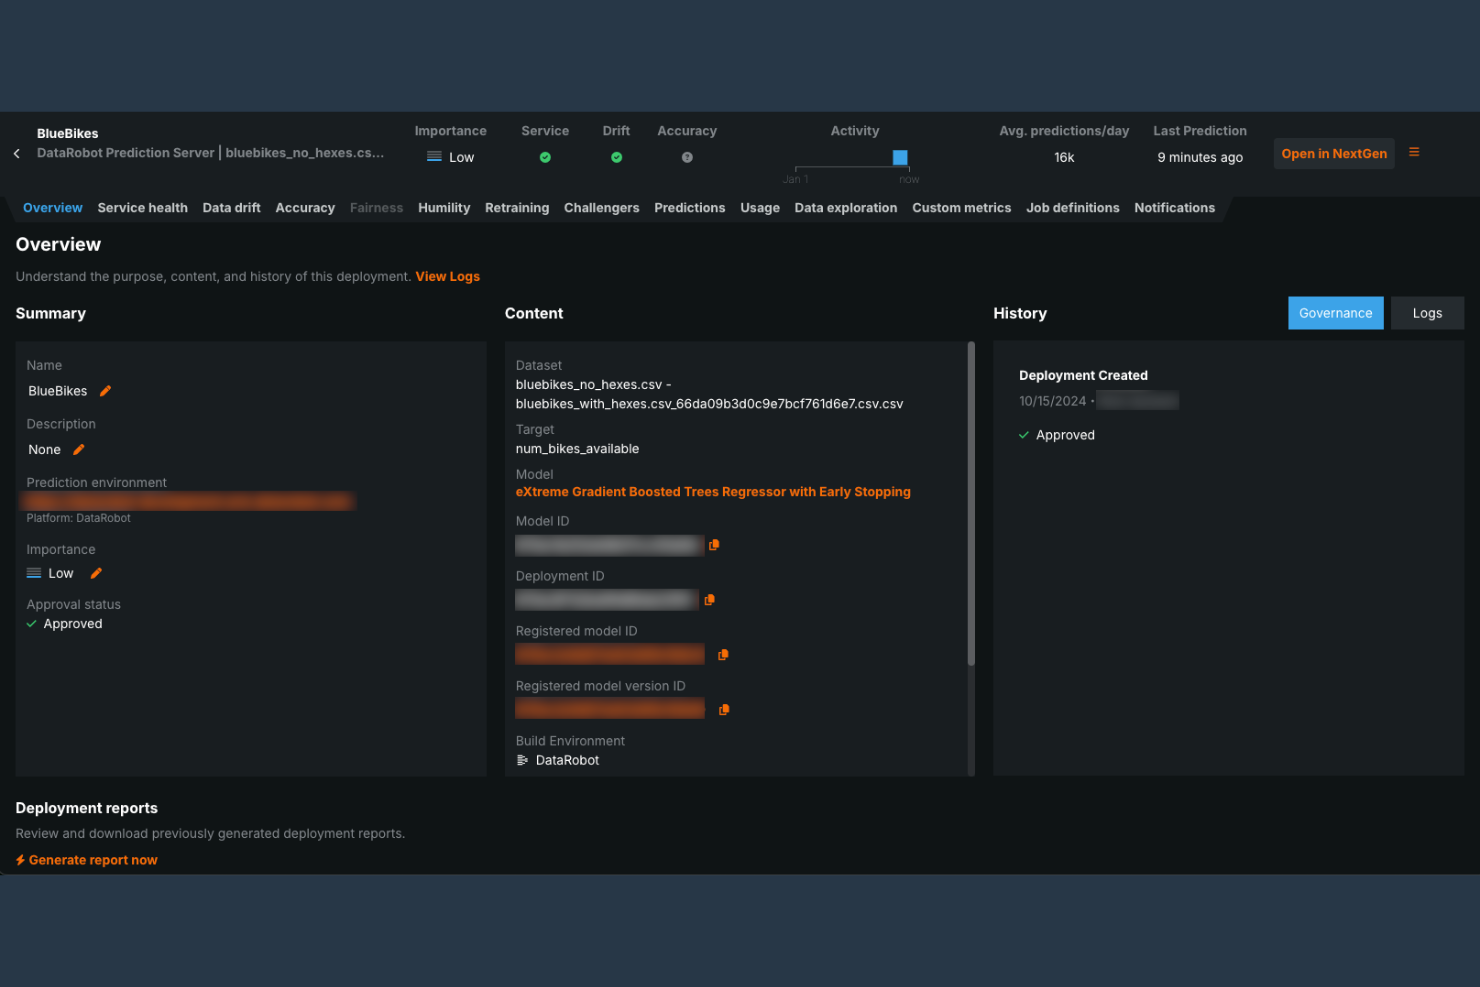Click the Content panel scrollbar
The image size is (1480, 987).
point(971,505)
